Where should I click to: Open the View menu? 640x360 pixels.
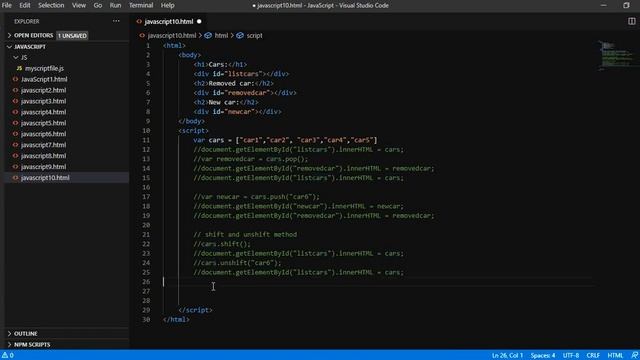(x=79, y=5)
